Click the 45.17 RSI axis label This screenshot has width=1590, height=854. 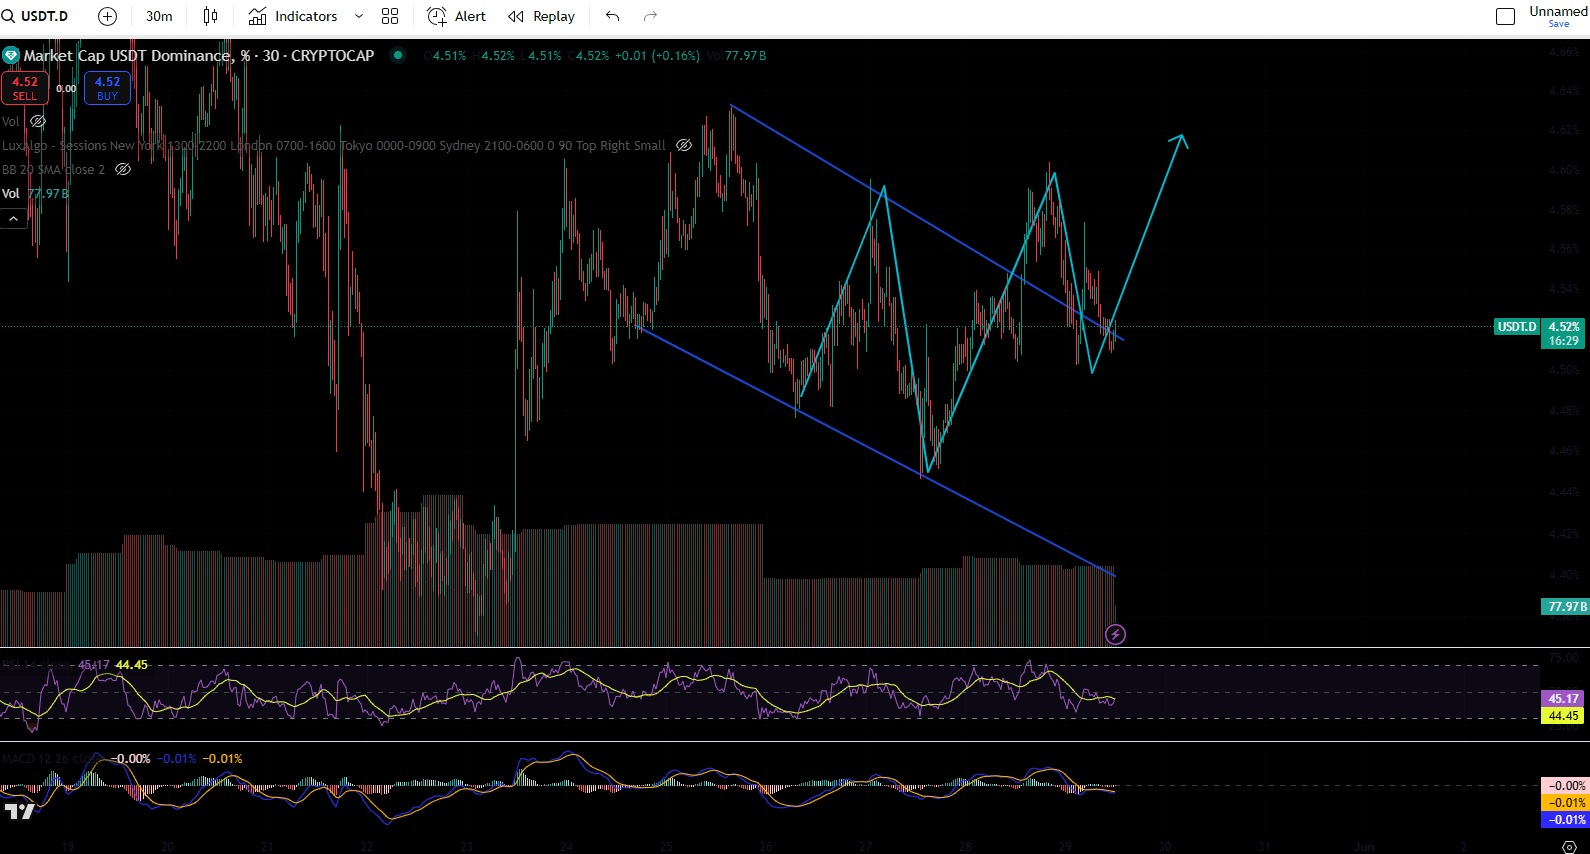click(x=1564, y=699)
